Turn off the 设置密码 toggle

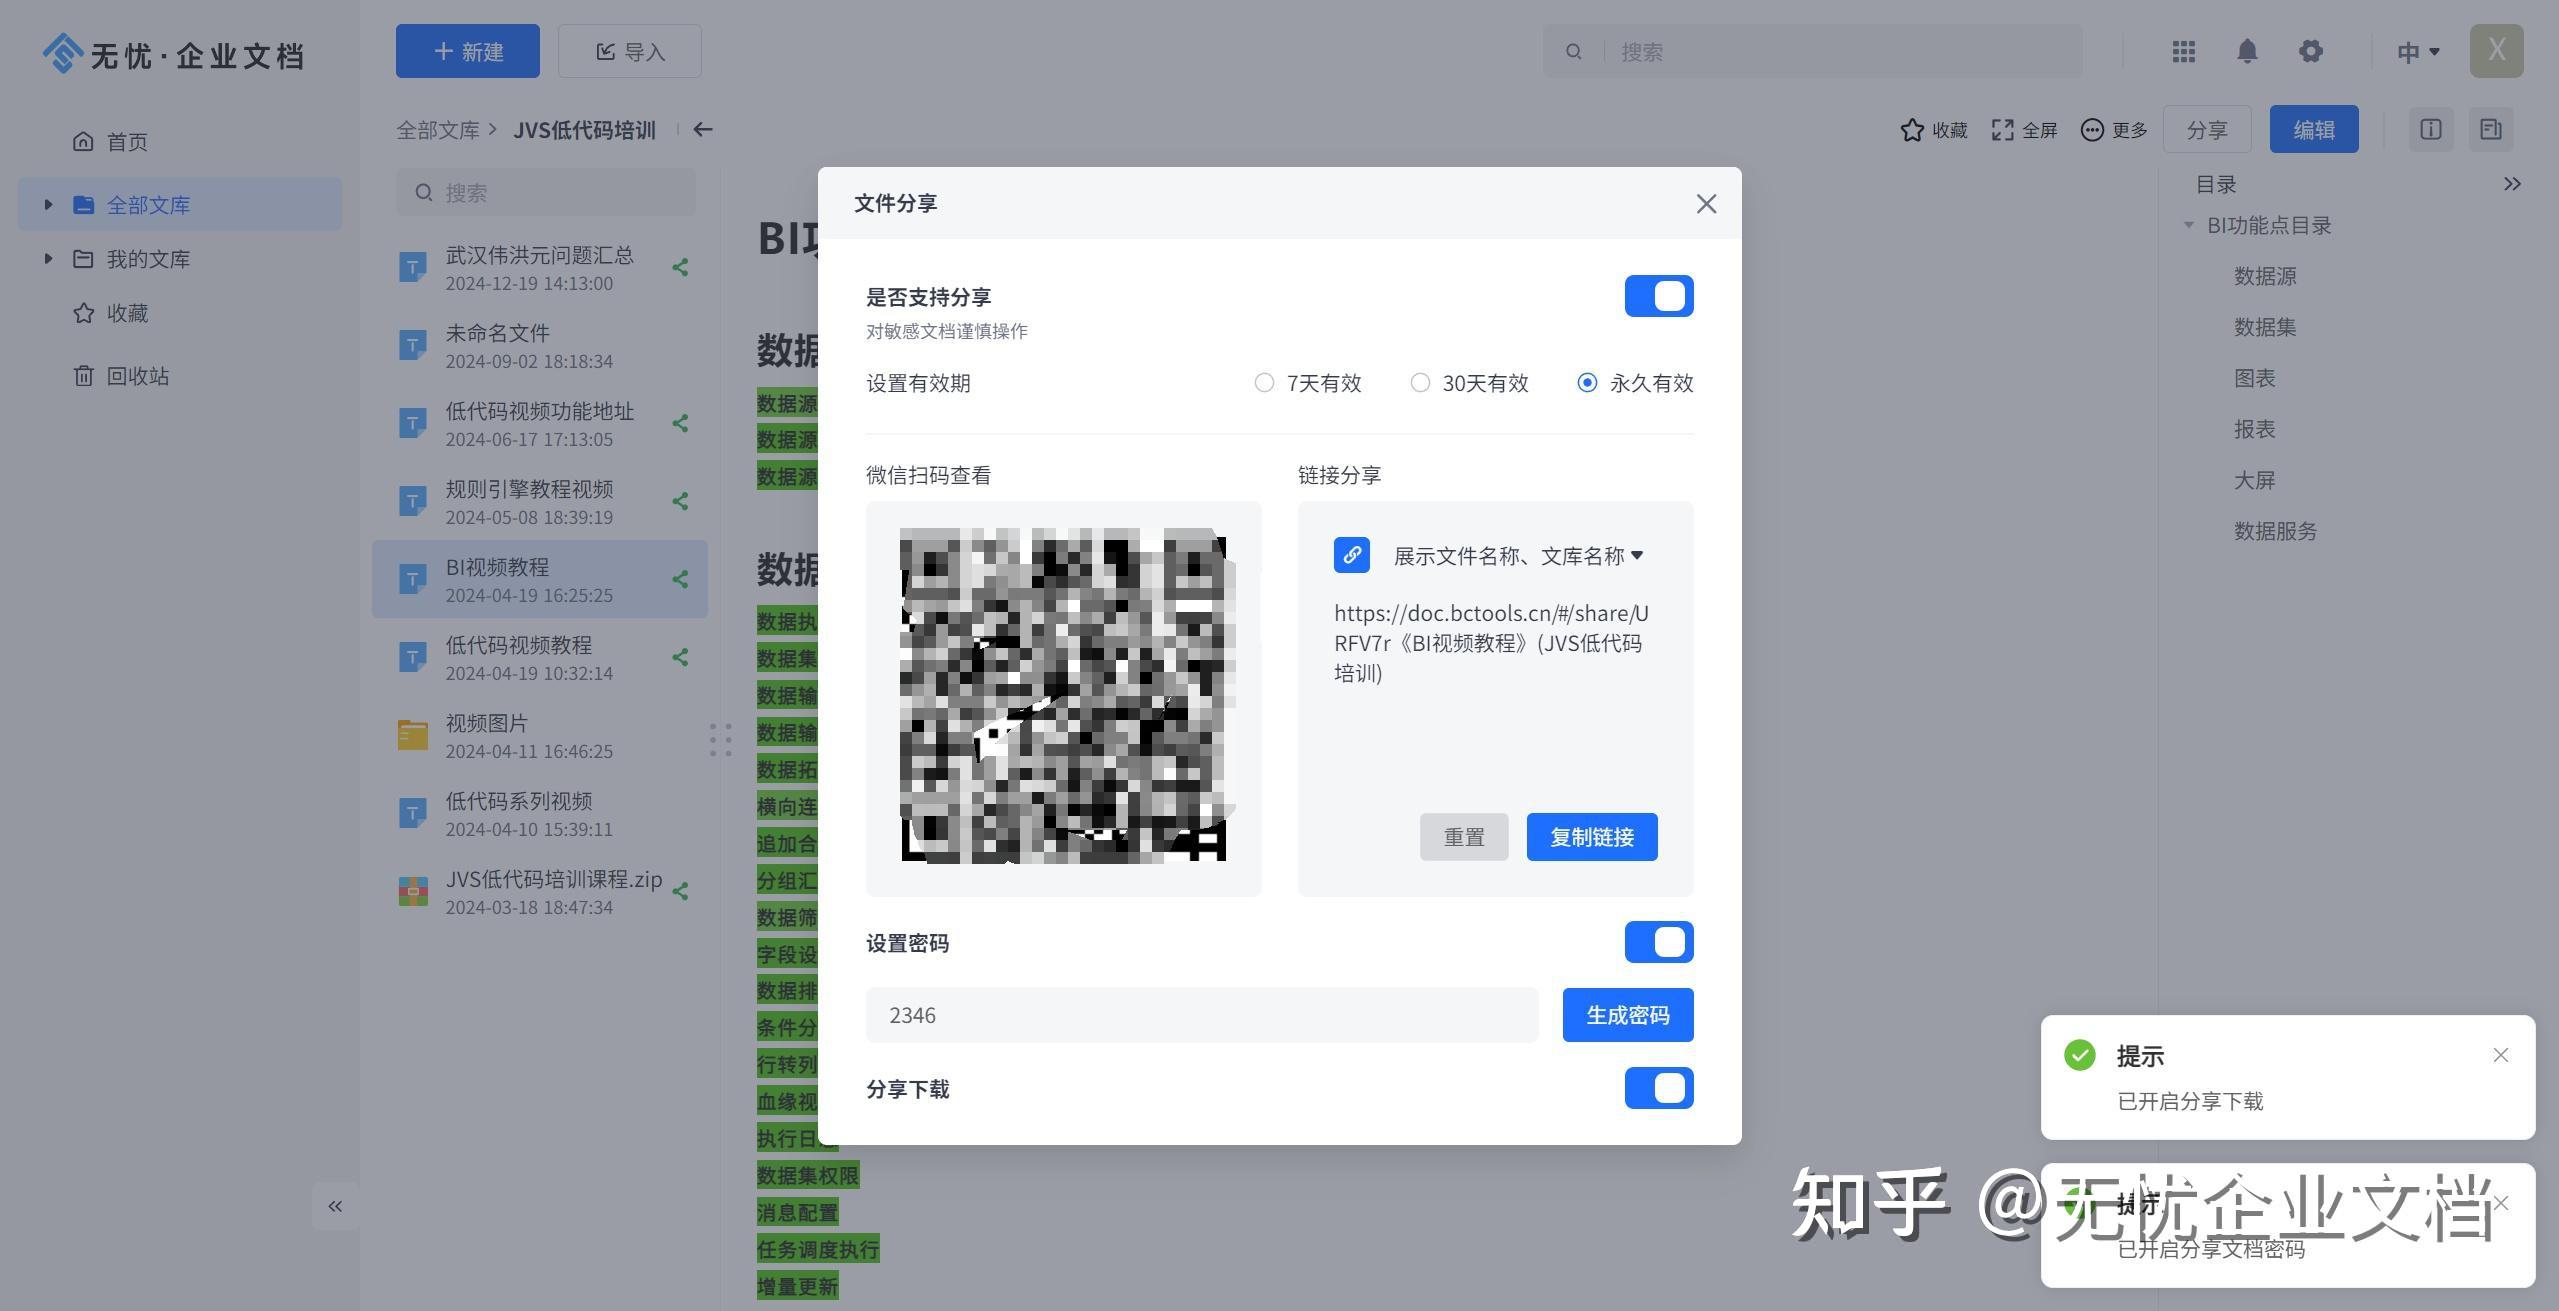(x=1658, y=941)
